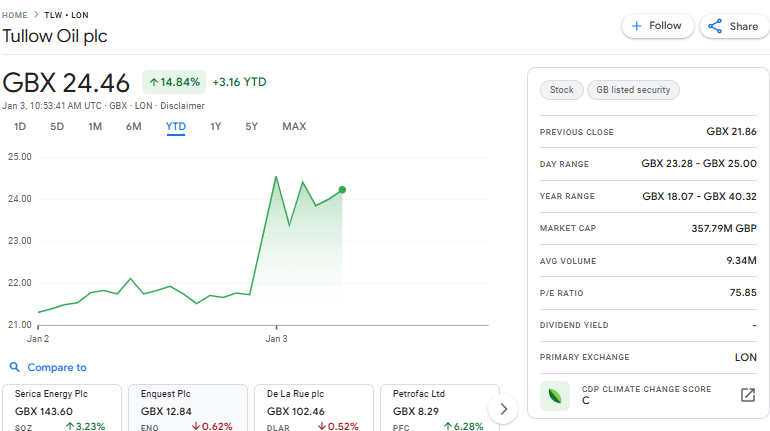Click the Share button
Image resolution: width=770 pixels, height=431 pixels.
[735, 26]
